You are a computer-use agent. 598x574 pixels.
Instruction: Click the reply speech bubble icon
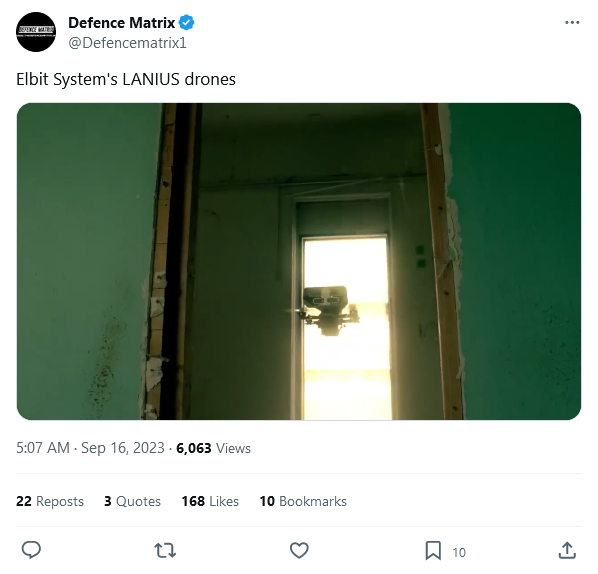[x=31, y=550]
